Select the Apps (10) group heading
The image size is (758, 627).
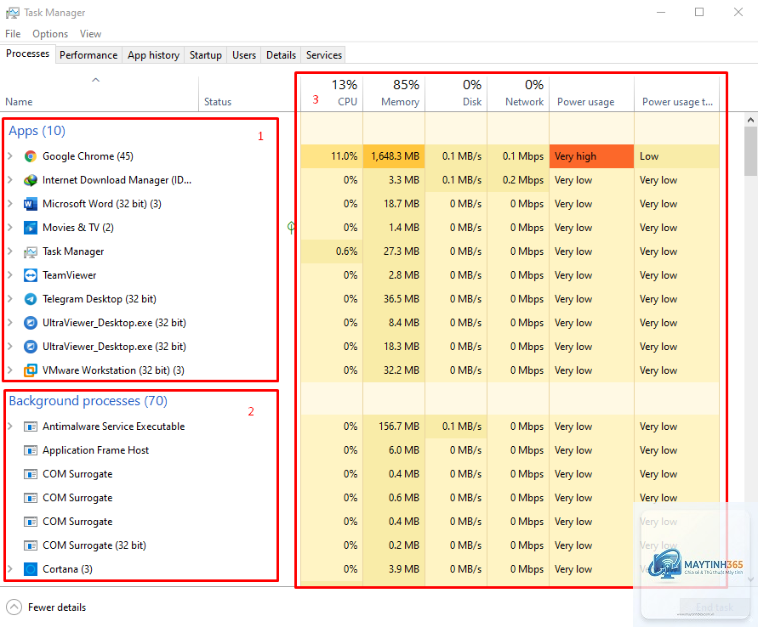(37, 131)
